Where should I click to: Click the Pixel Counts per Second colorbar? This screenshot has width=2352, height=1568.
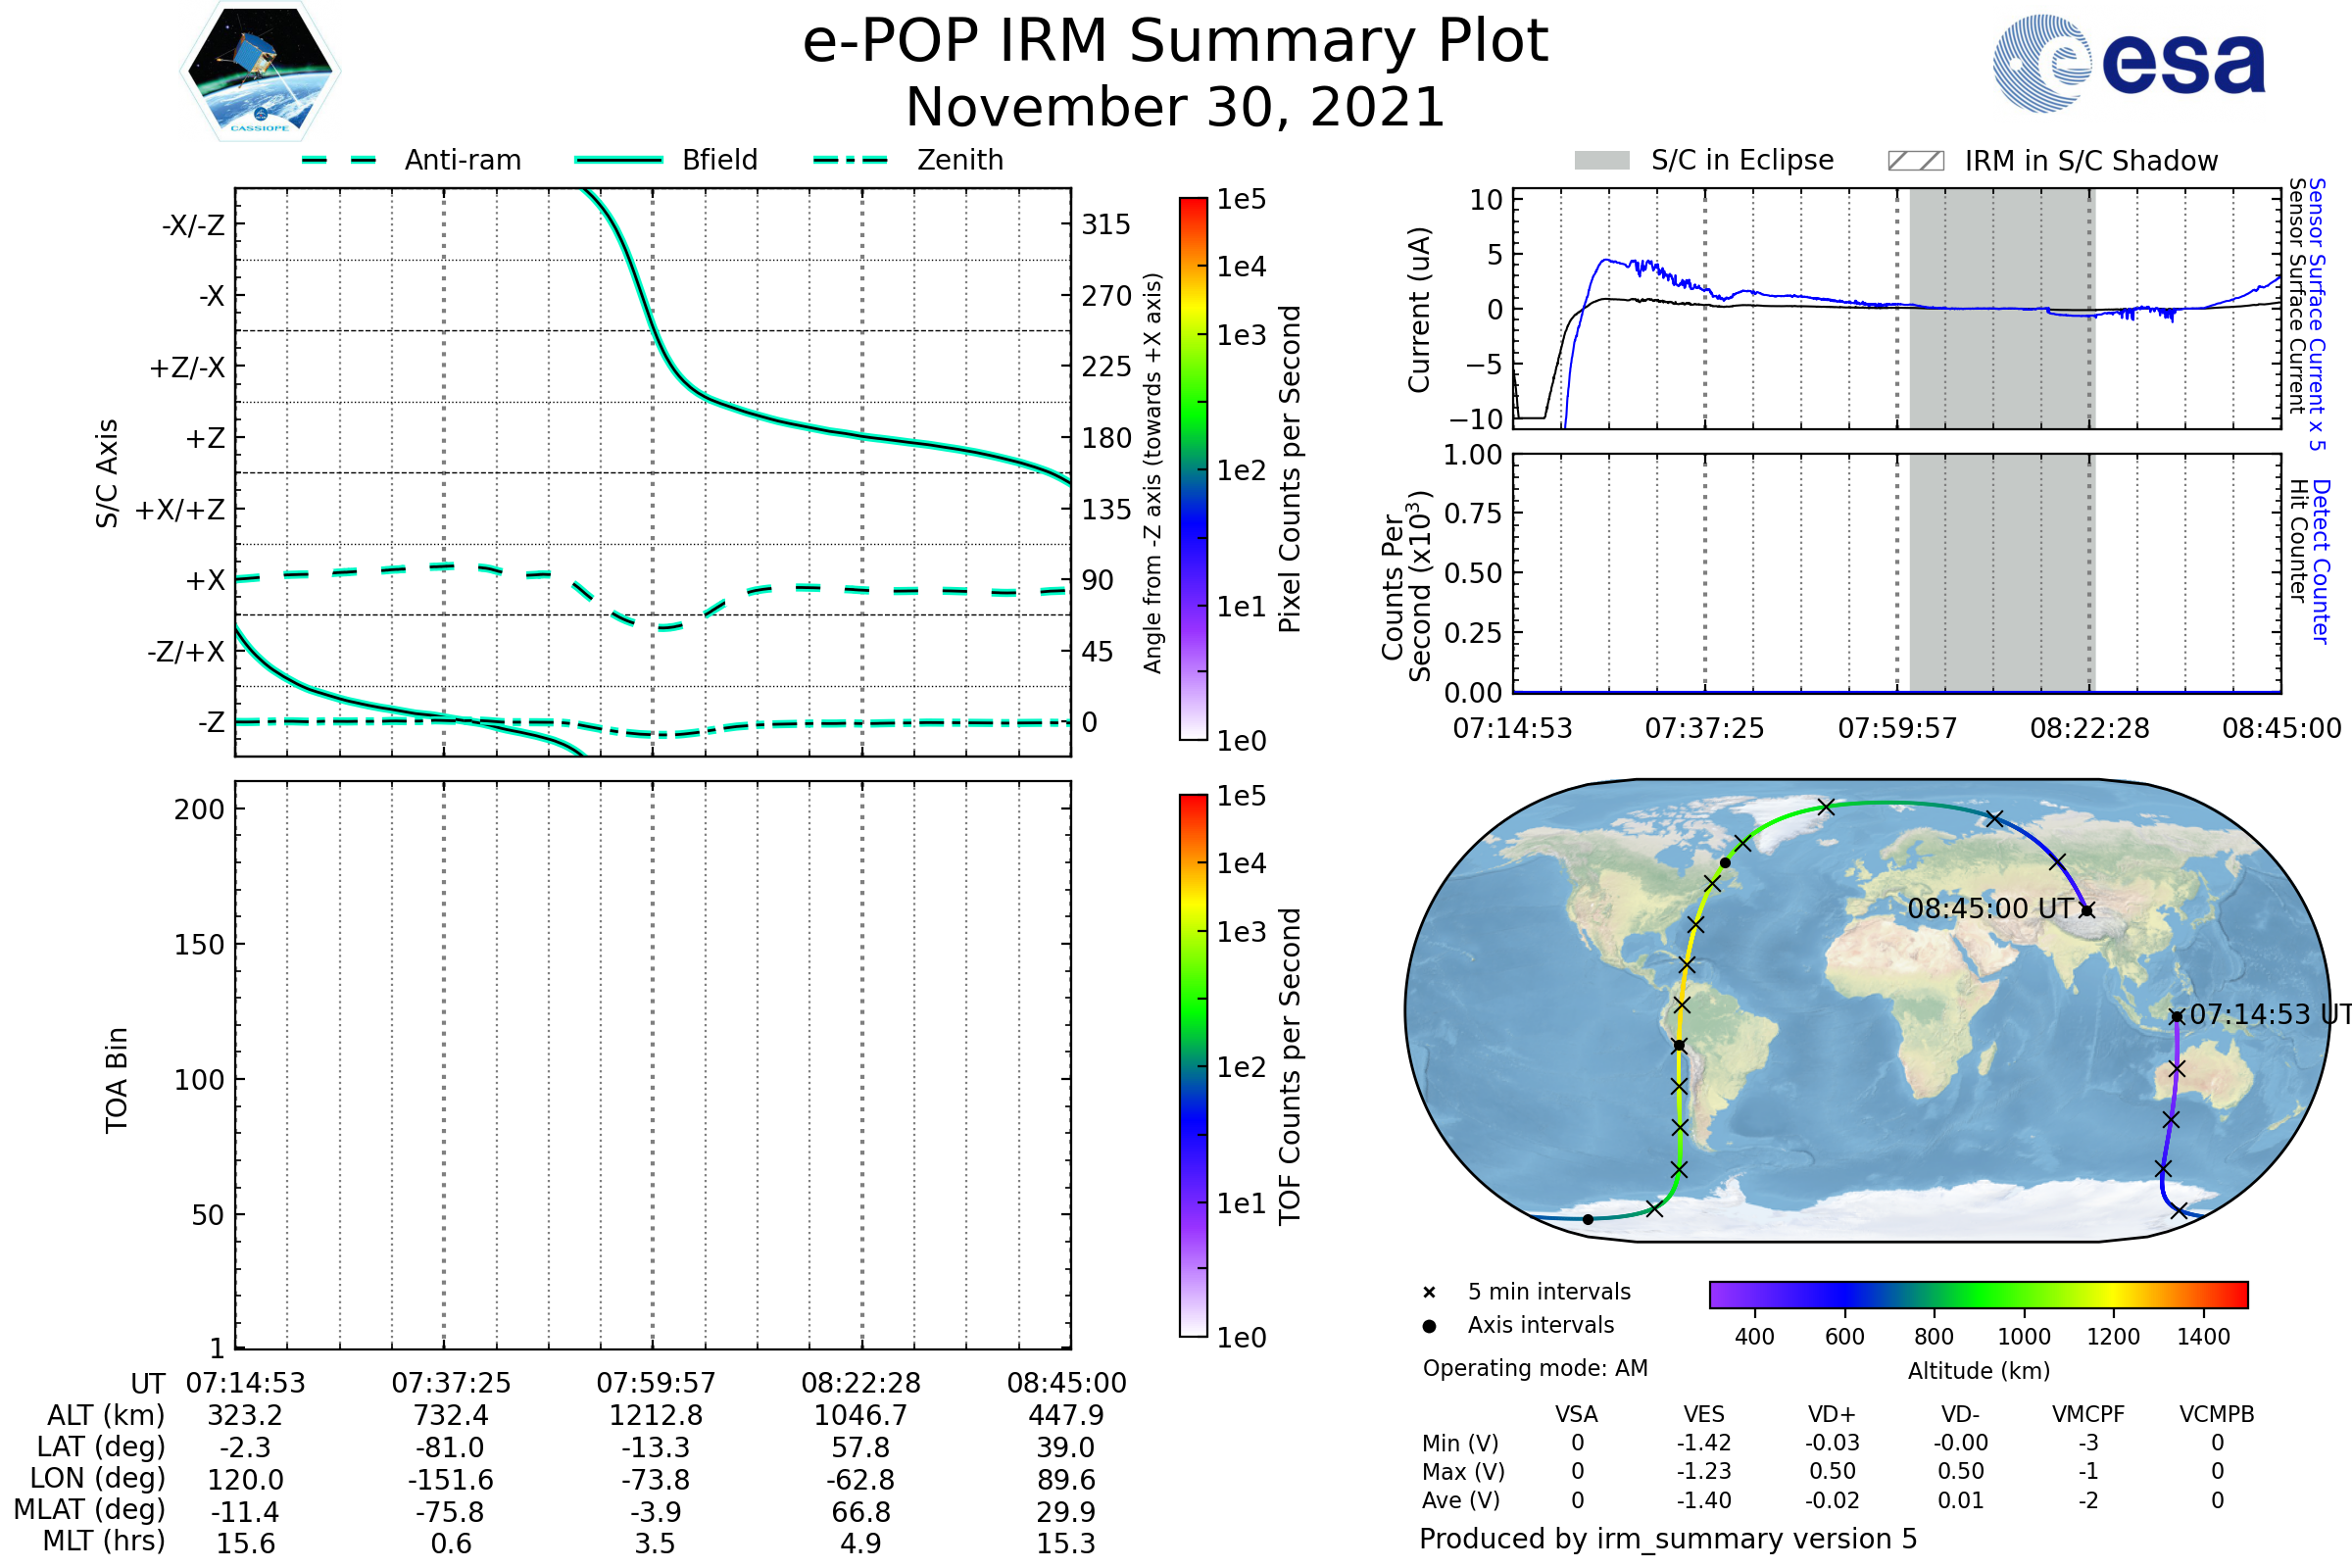1193,468
